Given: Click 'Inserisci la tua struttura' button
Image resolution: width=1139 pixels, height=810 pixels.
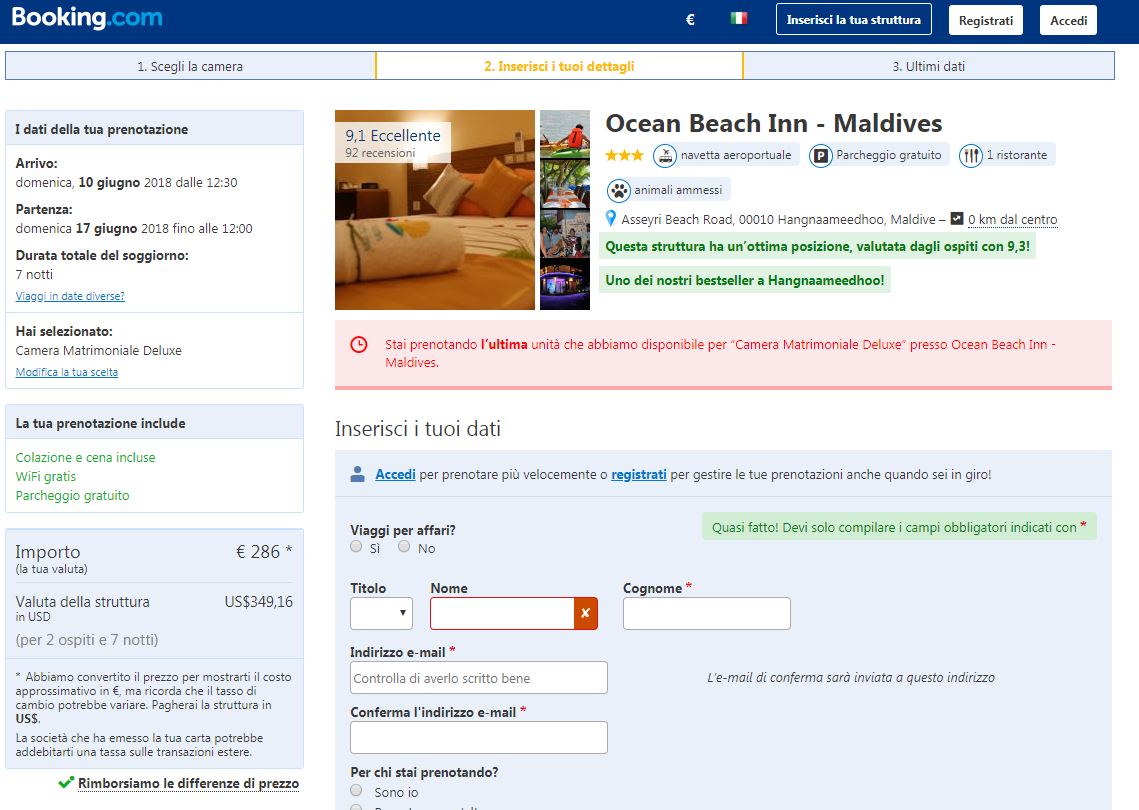Looking at the screenshot, I should (x=854, y=20).
